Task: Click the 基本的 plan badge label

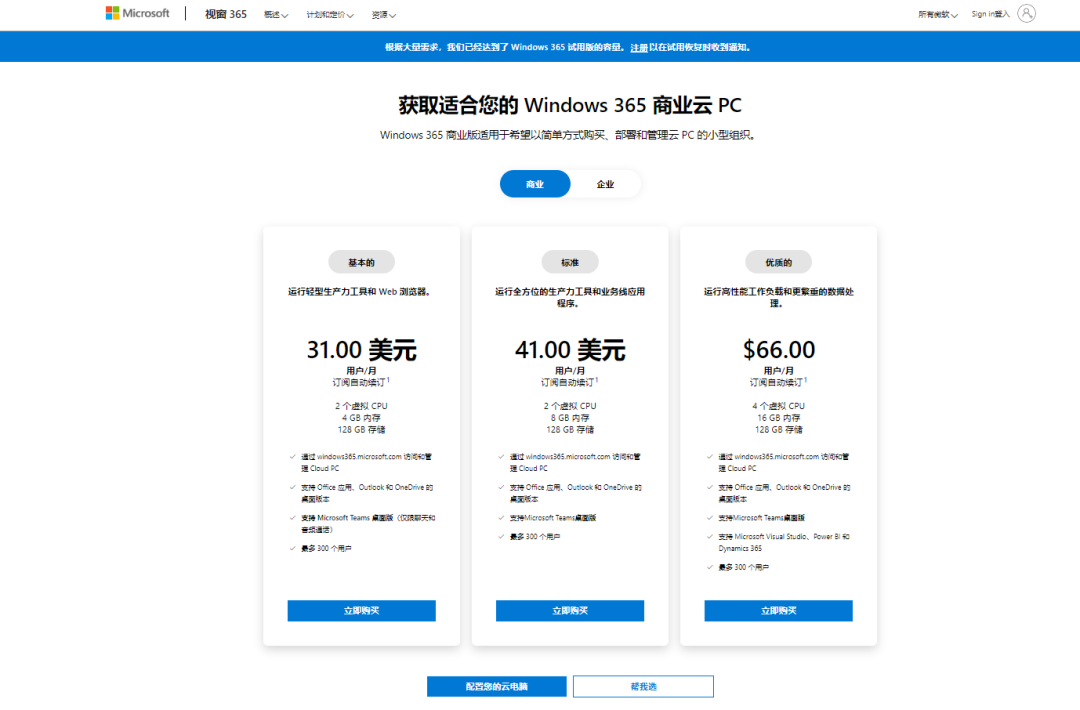Action: click(x=361, y=261)
